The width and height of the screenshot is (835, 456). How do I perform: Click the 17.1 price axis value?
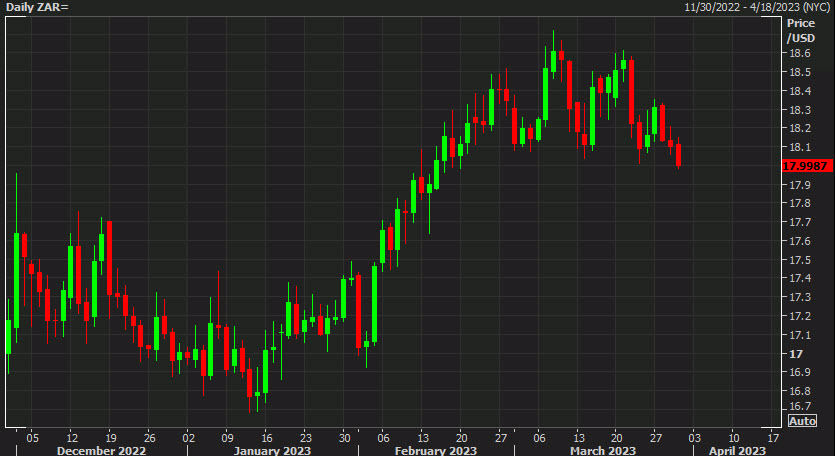(798, 335)
